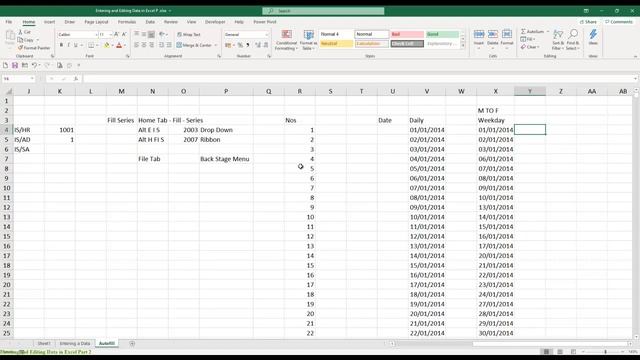Toggle top vertical alignment
Viewport: 640px width, 360px height.
(x=136, y=34)
